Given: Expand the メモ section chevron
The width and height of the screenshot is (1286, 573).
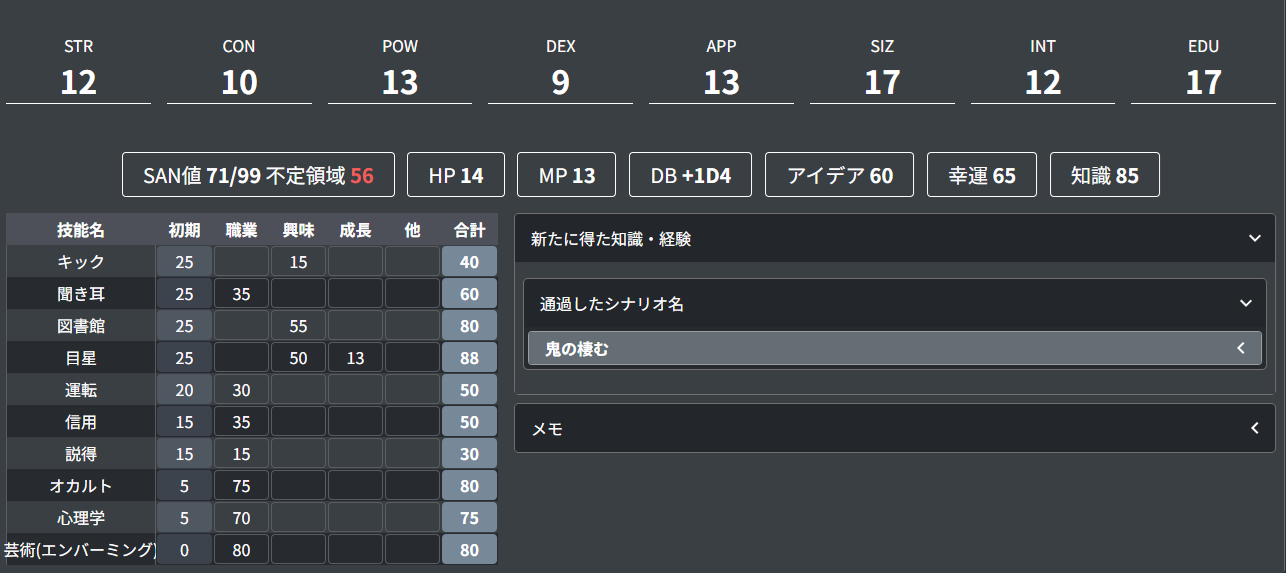Looking at the screenshot, I should 1255,428.
